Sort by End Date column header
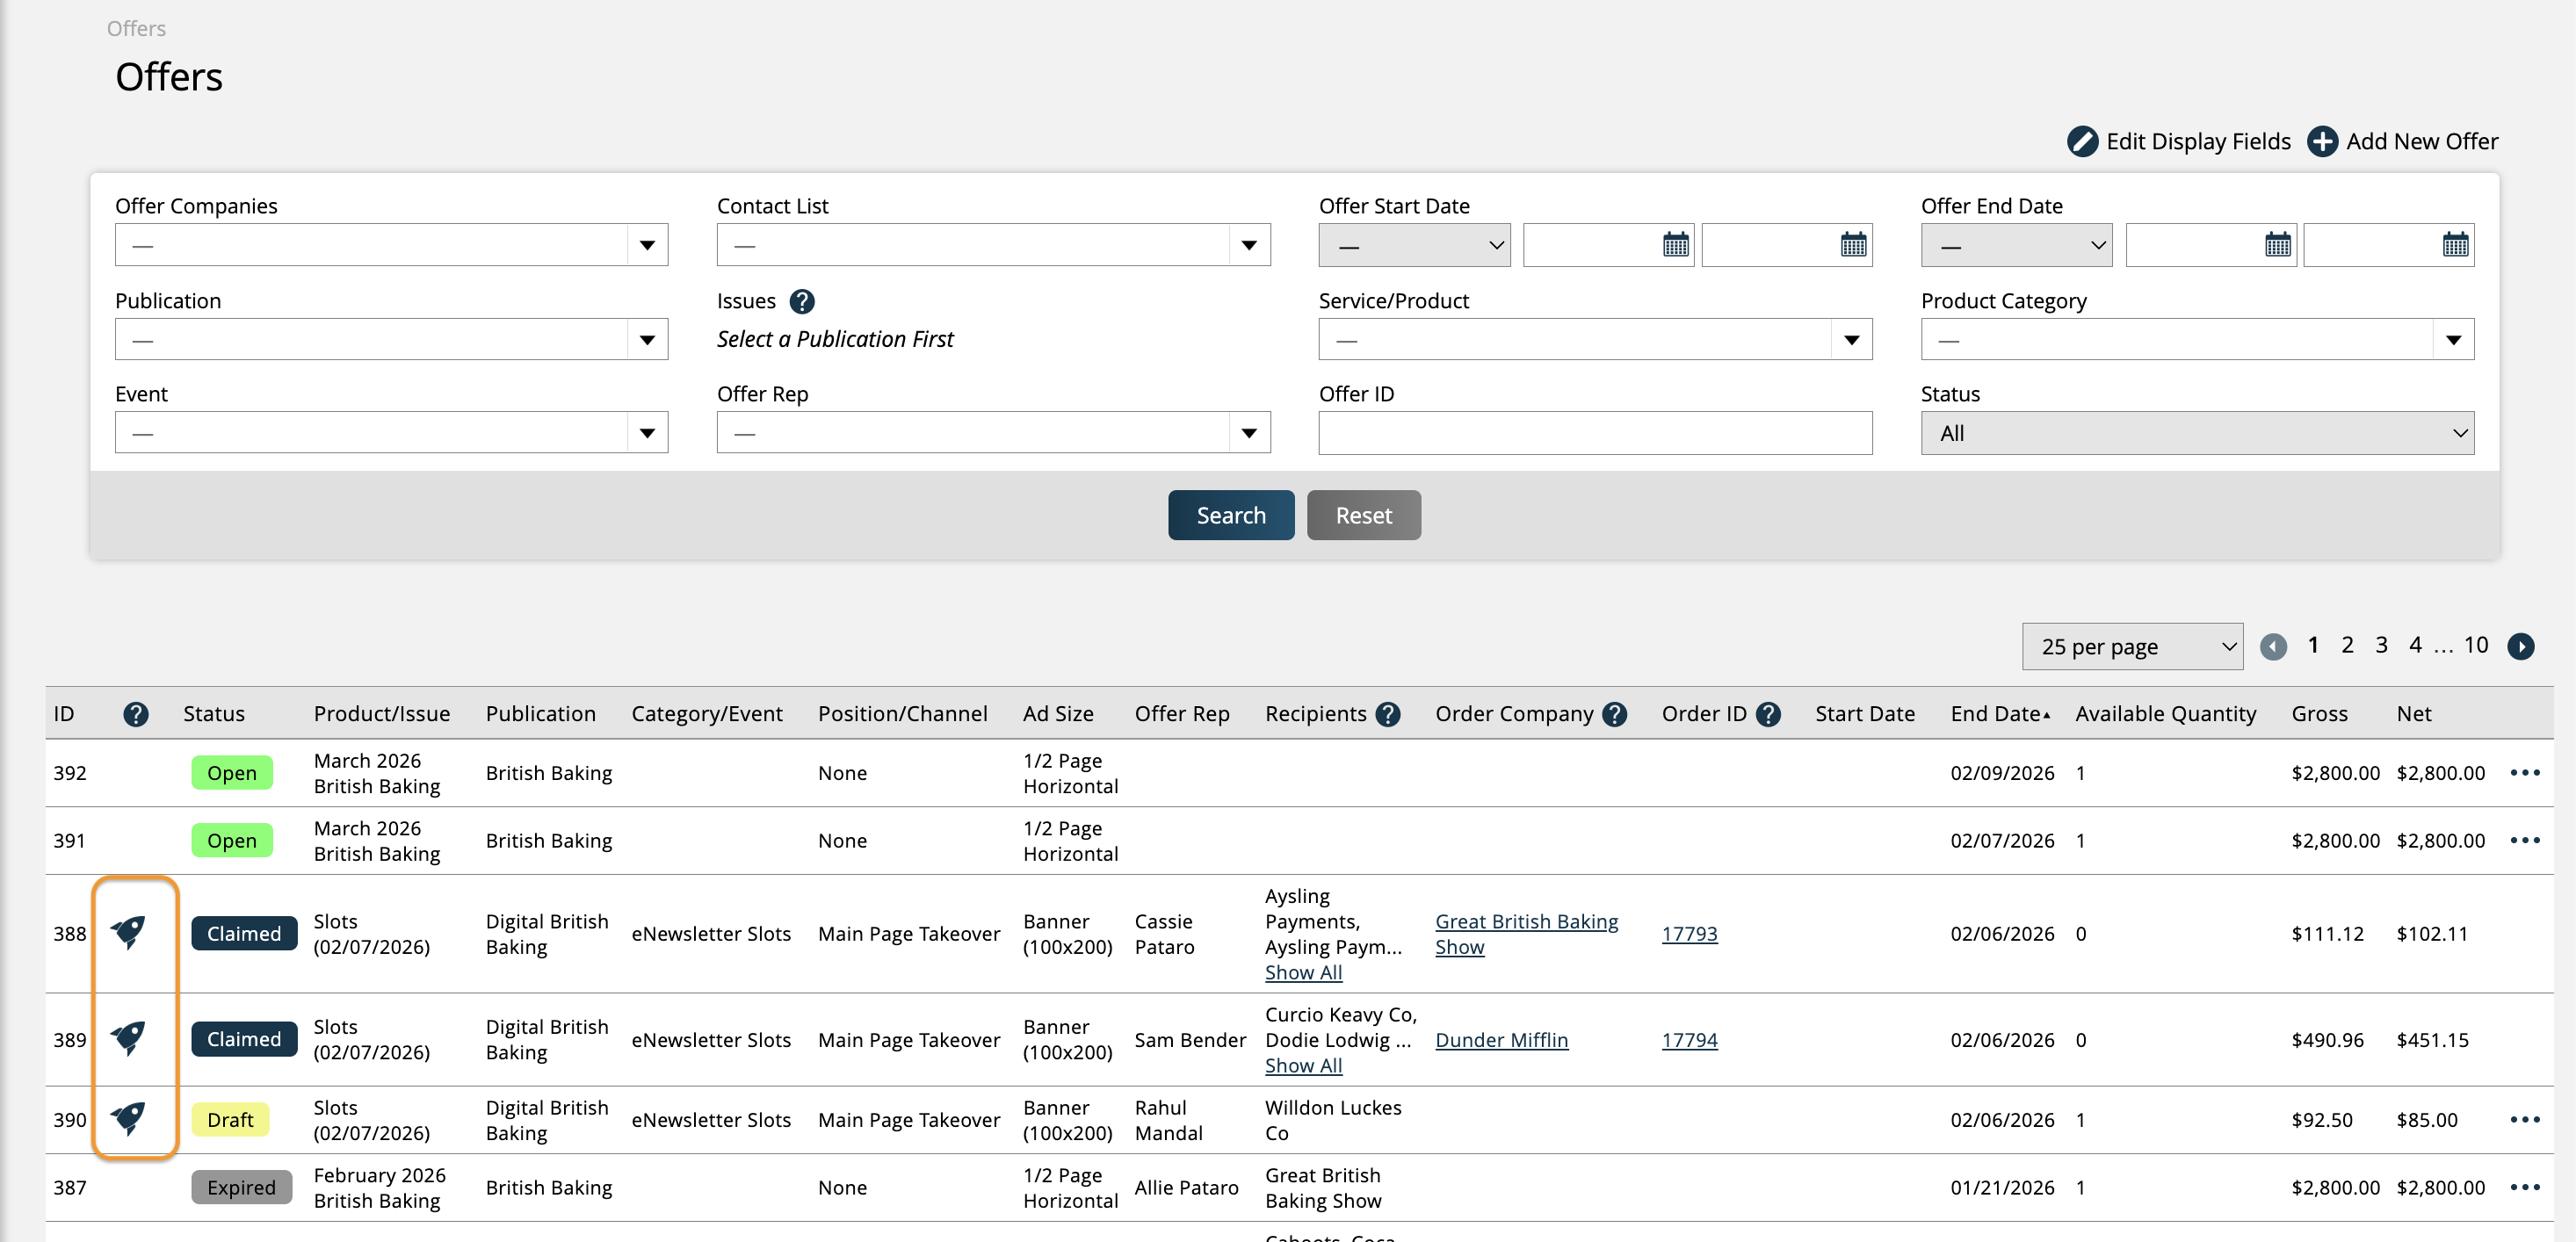Screen dimensions: 2576x1242 click(x=1997, y=714)
